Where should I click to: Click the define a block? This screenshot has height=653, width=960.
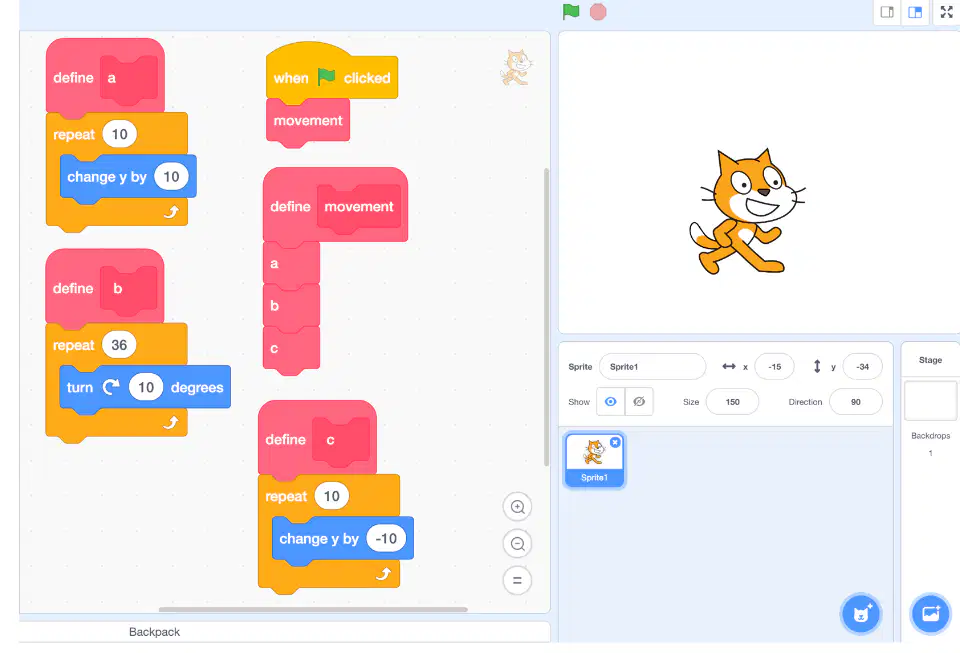click(x=105, y=76)
